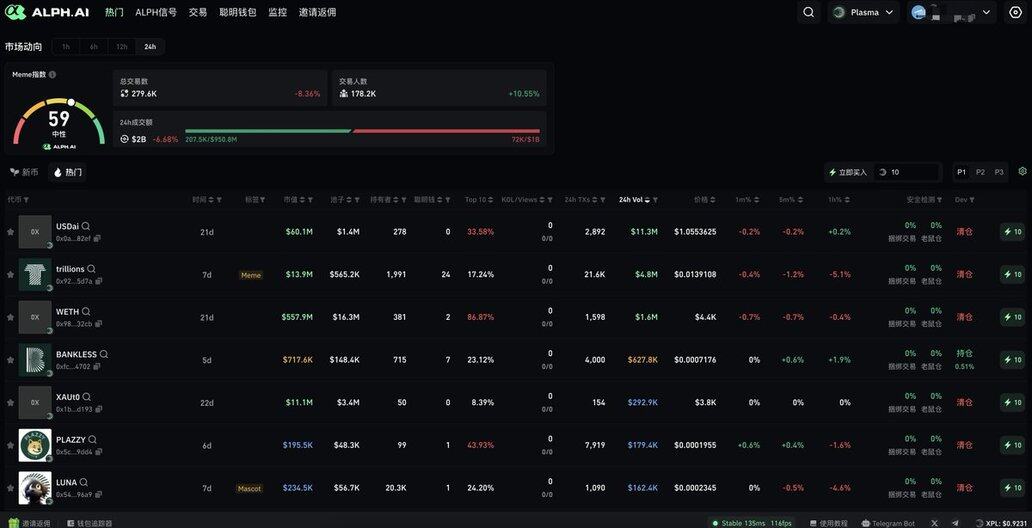The image size is (1032, 528).
Task: Switch market trend to 1h timeframe
Action: [66, 47]
